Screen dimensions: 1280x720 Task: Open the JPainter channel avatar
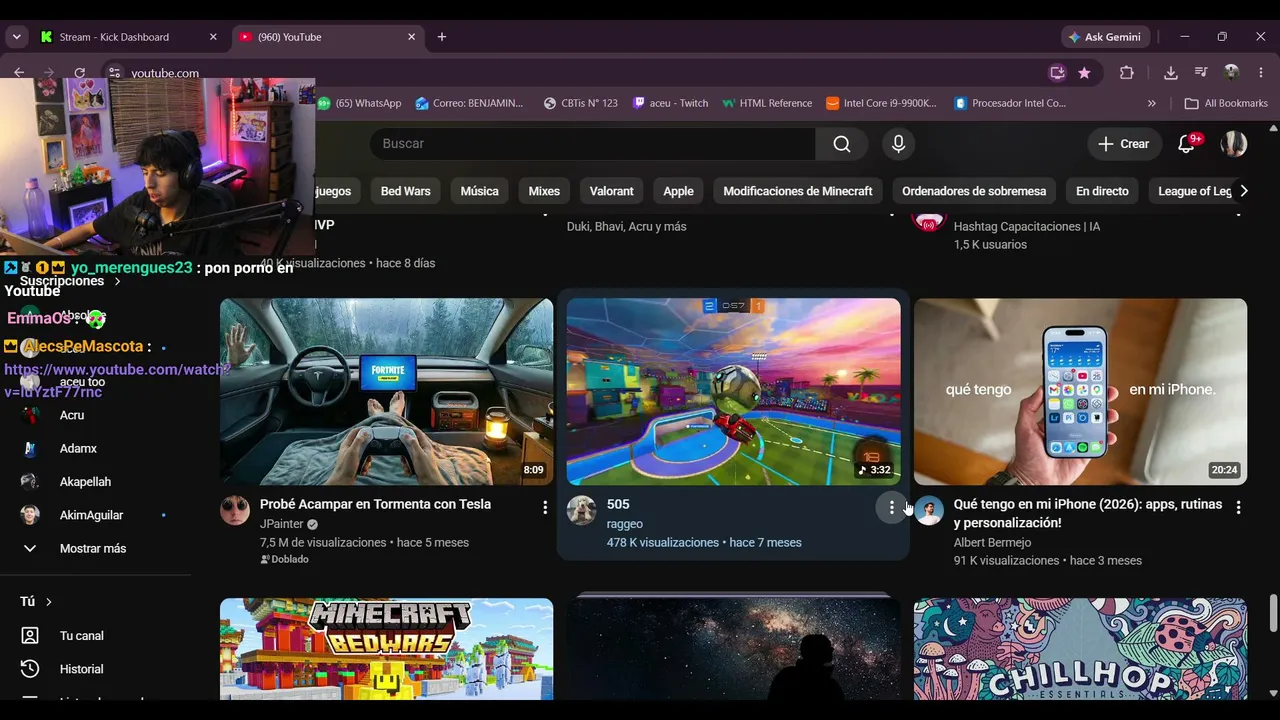[x=235, y=510]
